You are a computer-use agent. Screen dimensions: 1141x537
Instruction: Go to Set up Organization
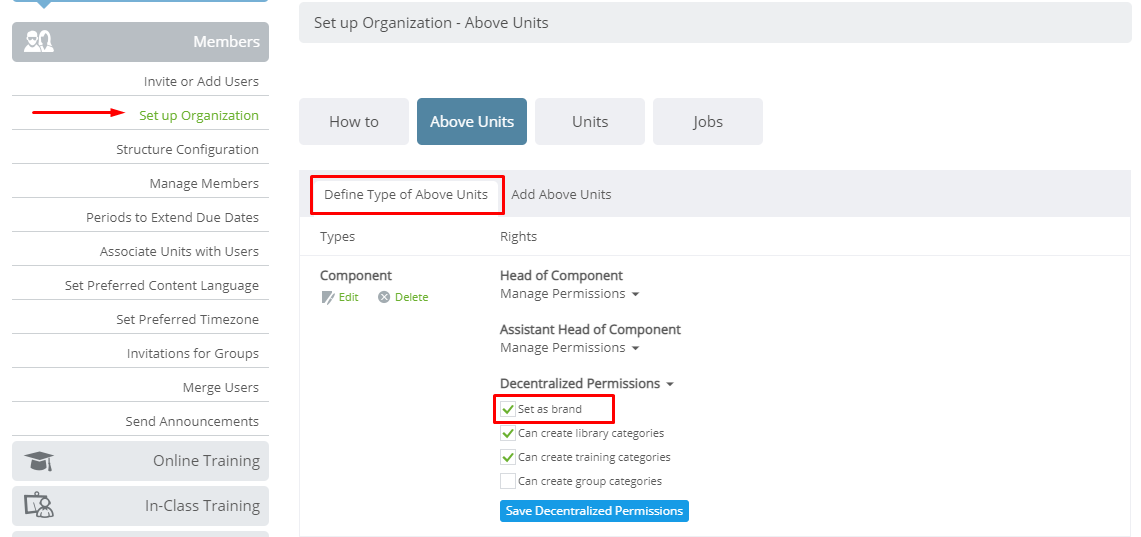199,115
